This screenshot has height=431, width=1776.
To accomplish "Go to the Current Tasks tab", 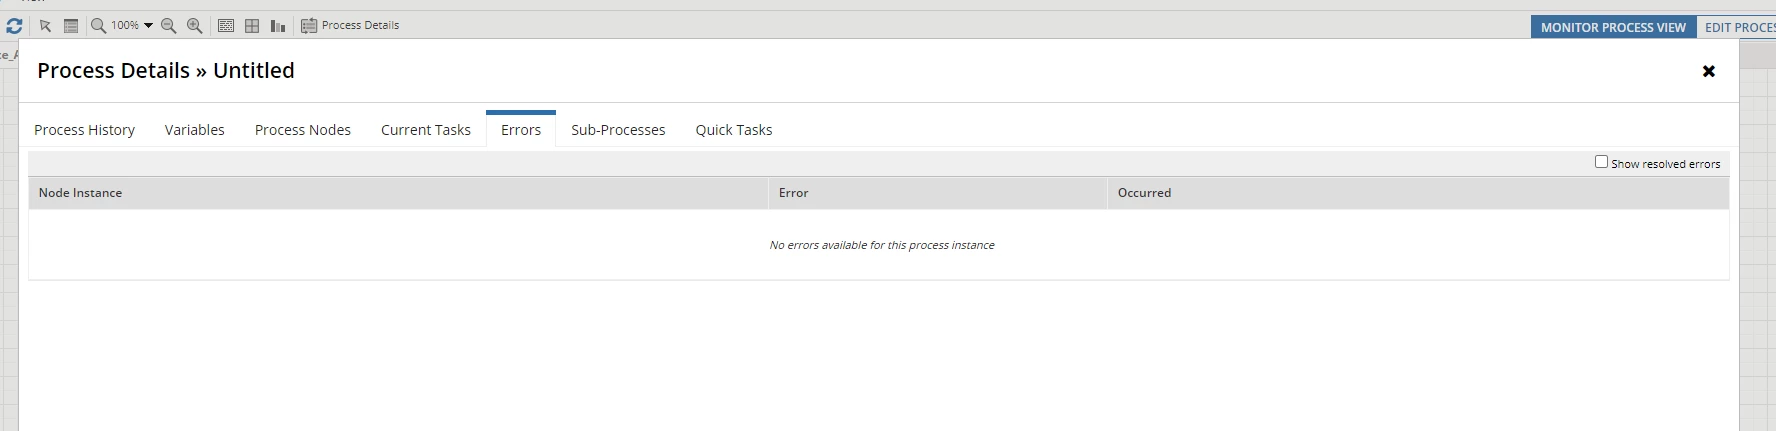I will click(426, 130).
